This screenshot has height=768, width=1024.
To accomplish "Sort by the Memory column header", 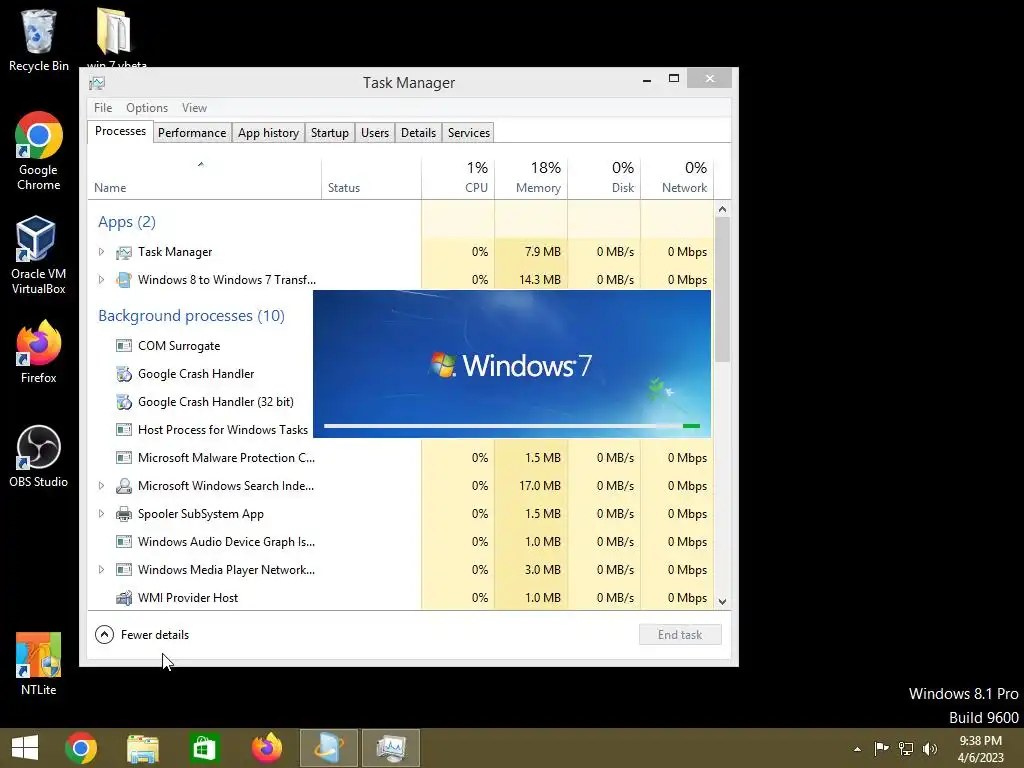I will [531, 178].
